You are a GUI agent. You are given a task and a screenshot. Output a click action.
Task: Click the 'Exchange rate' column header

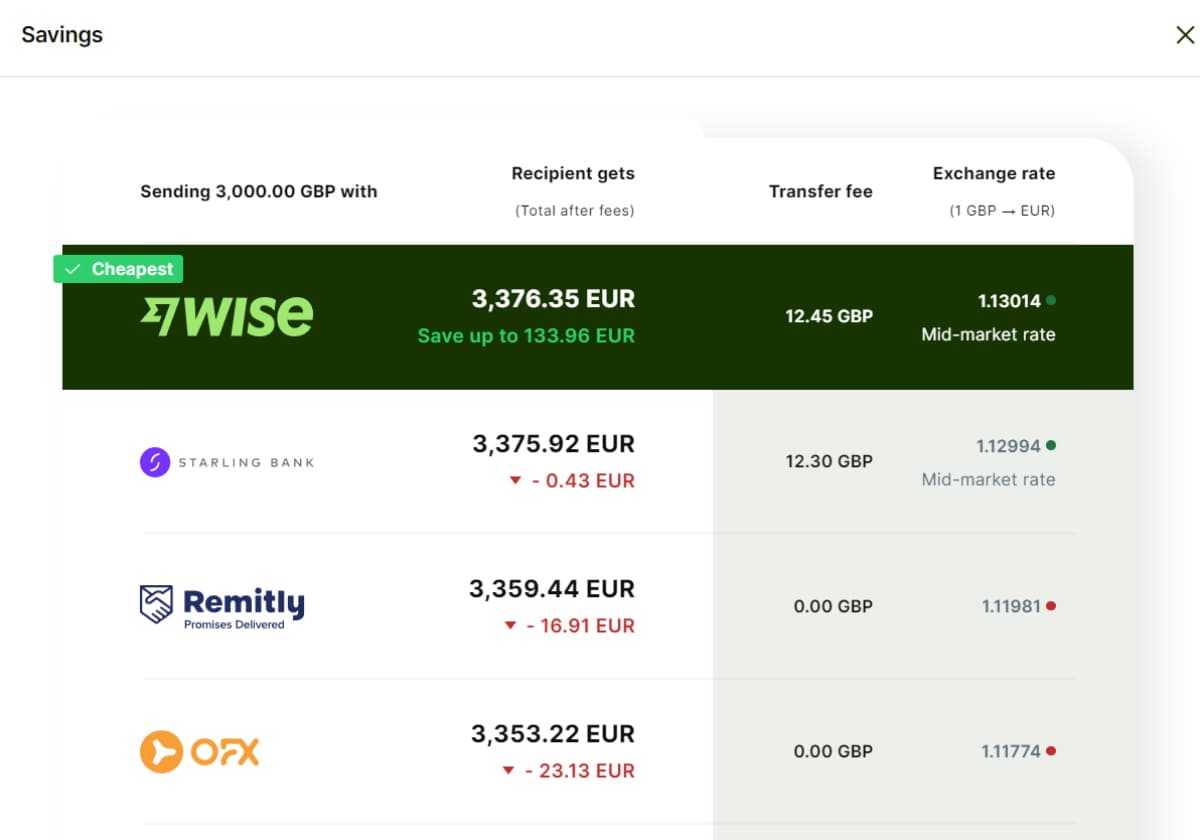994,173
